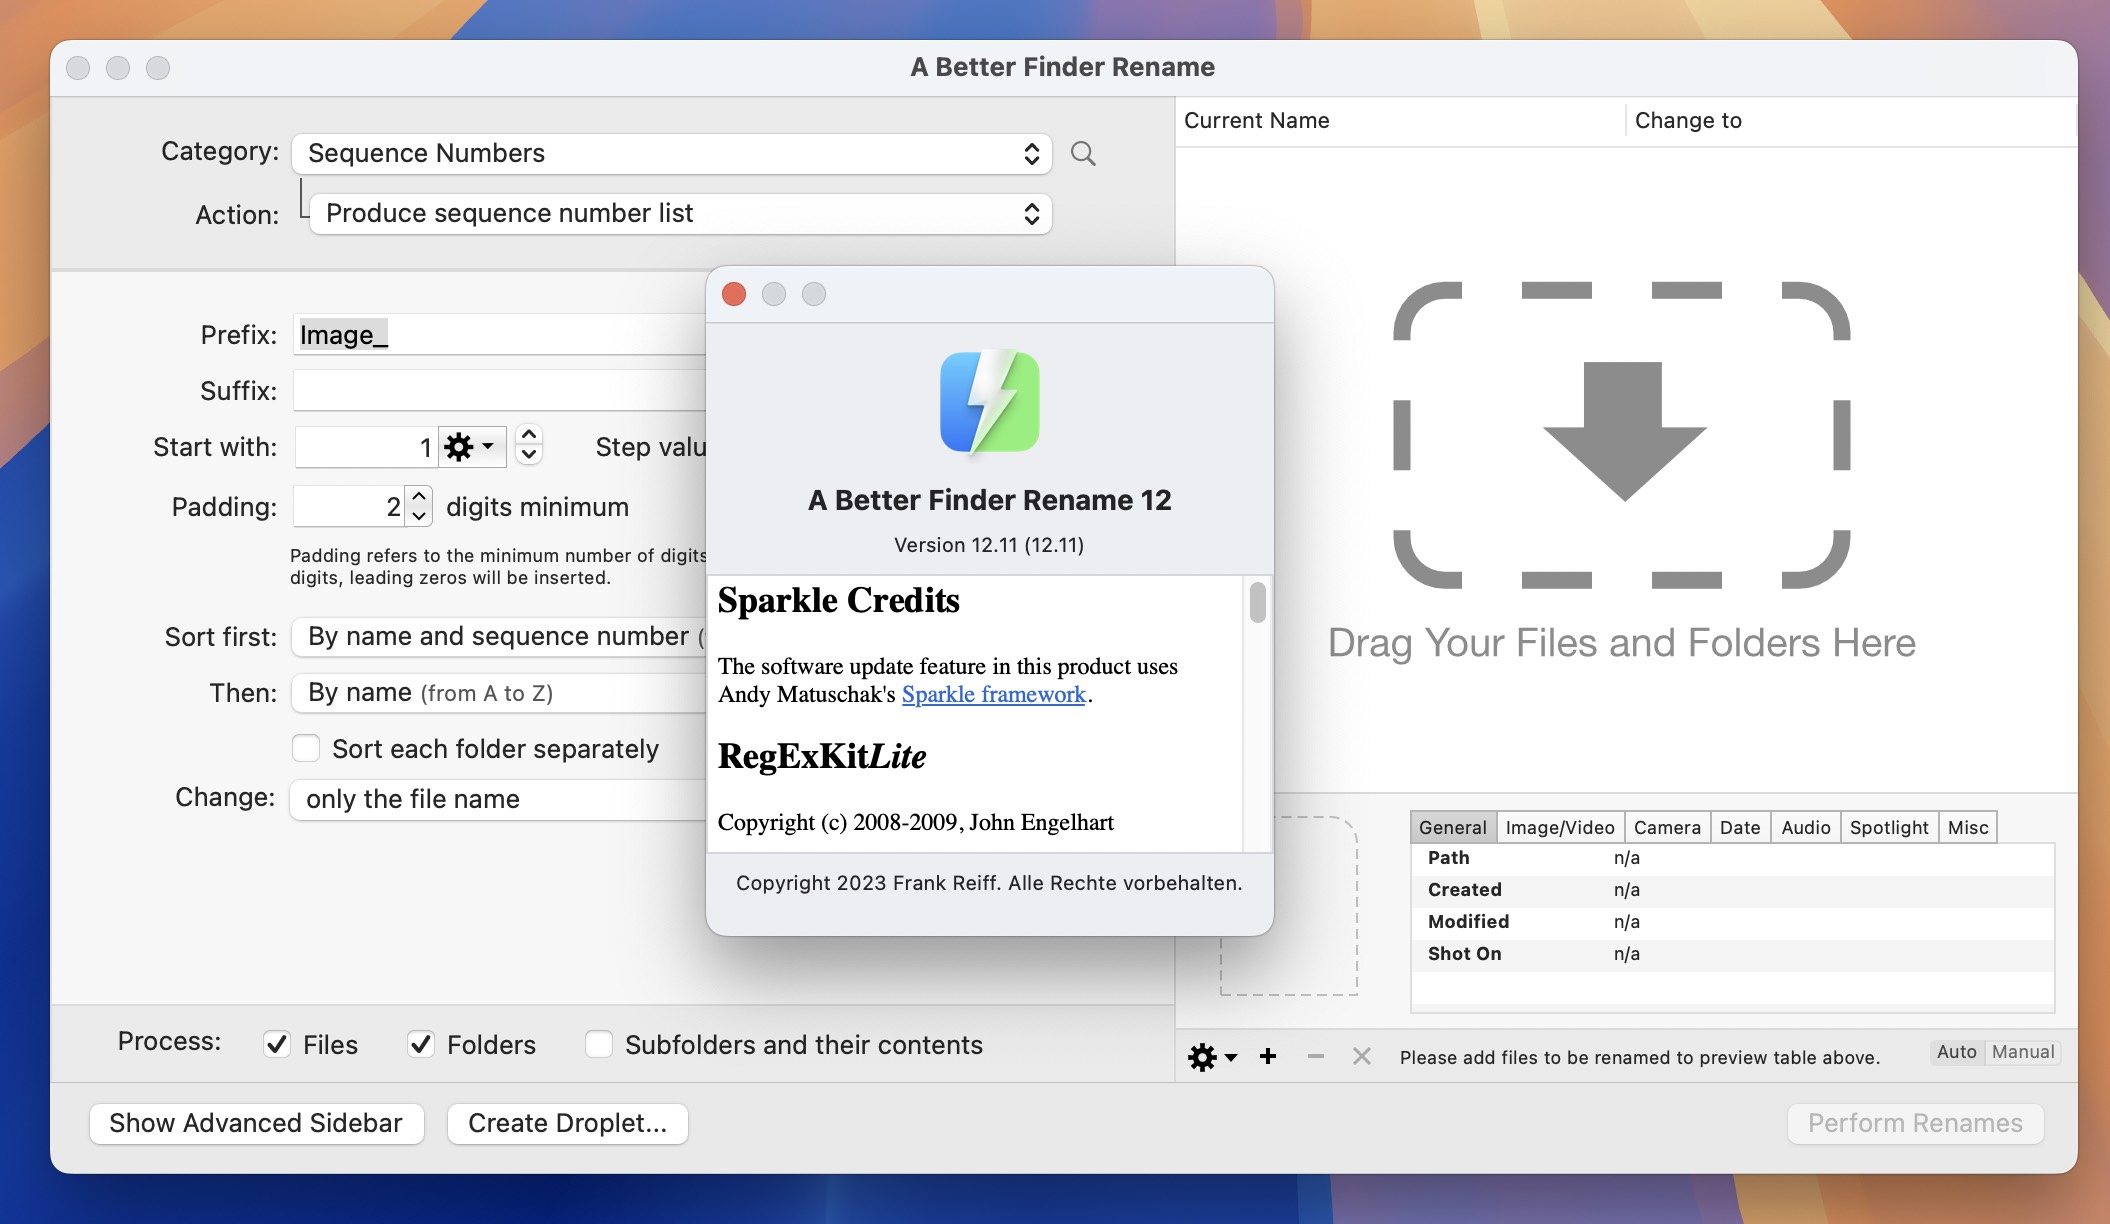Click the Version 12.11 (12.11) text

click(x=989, y=545)
